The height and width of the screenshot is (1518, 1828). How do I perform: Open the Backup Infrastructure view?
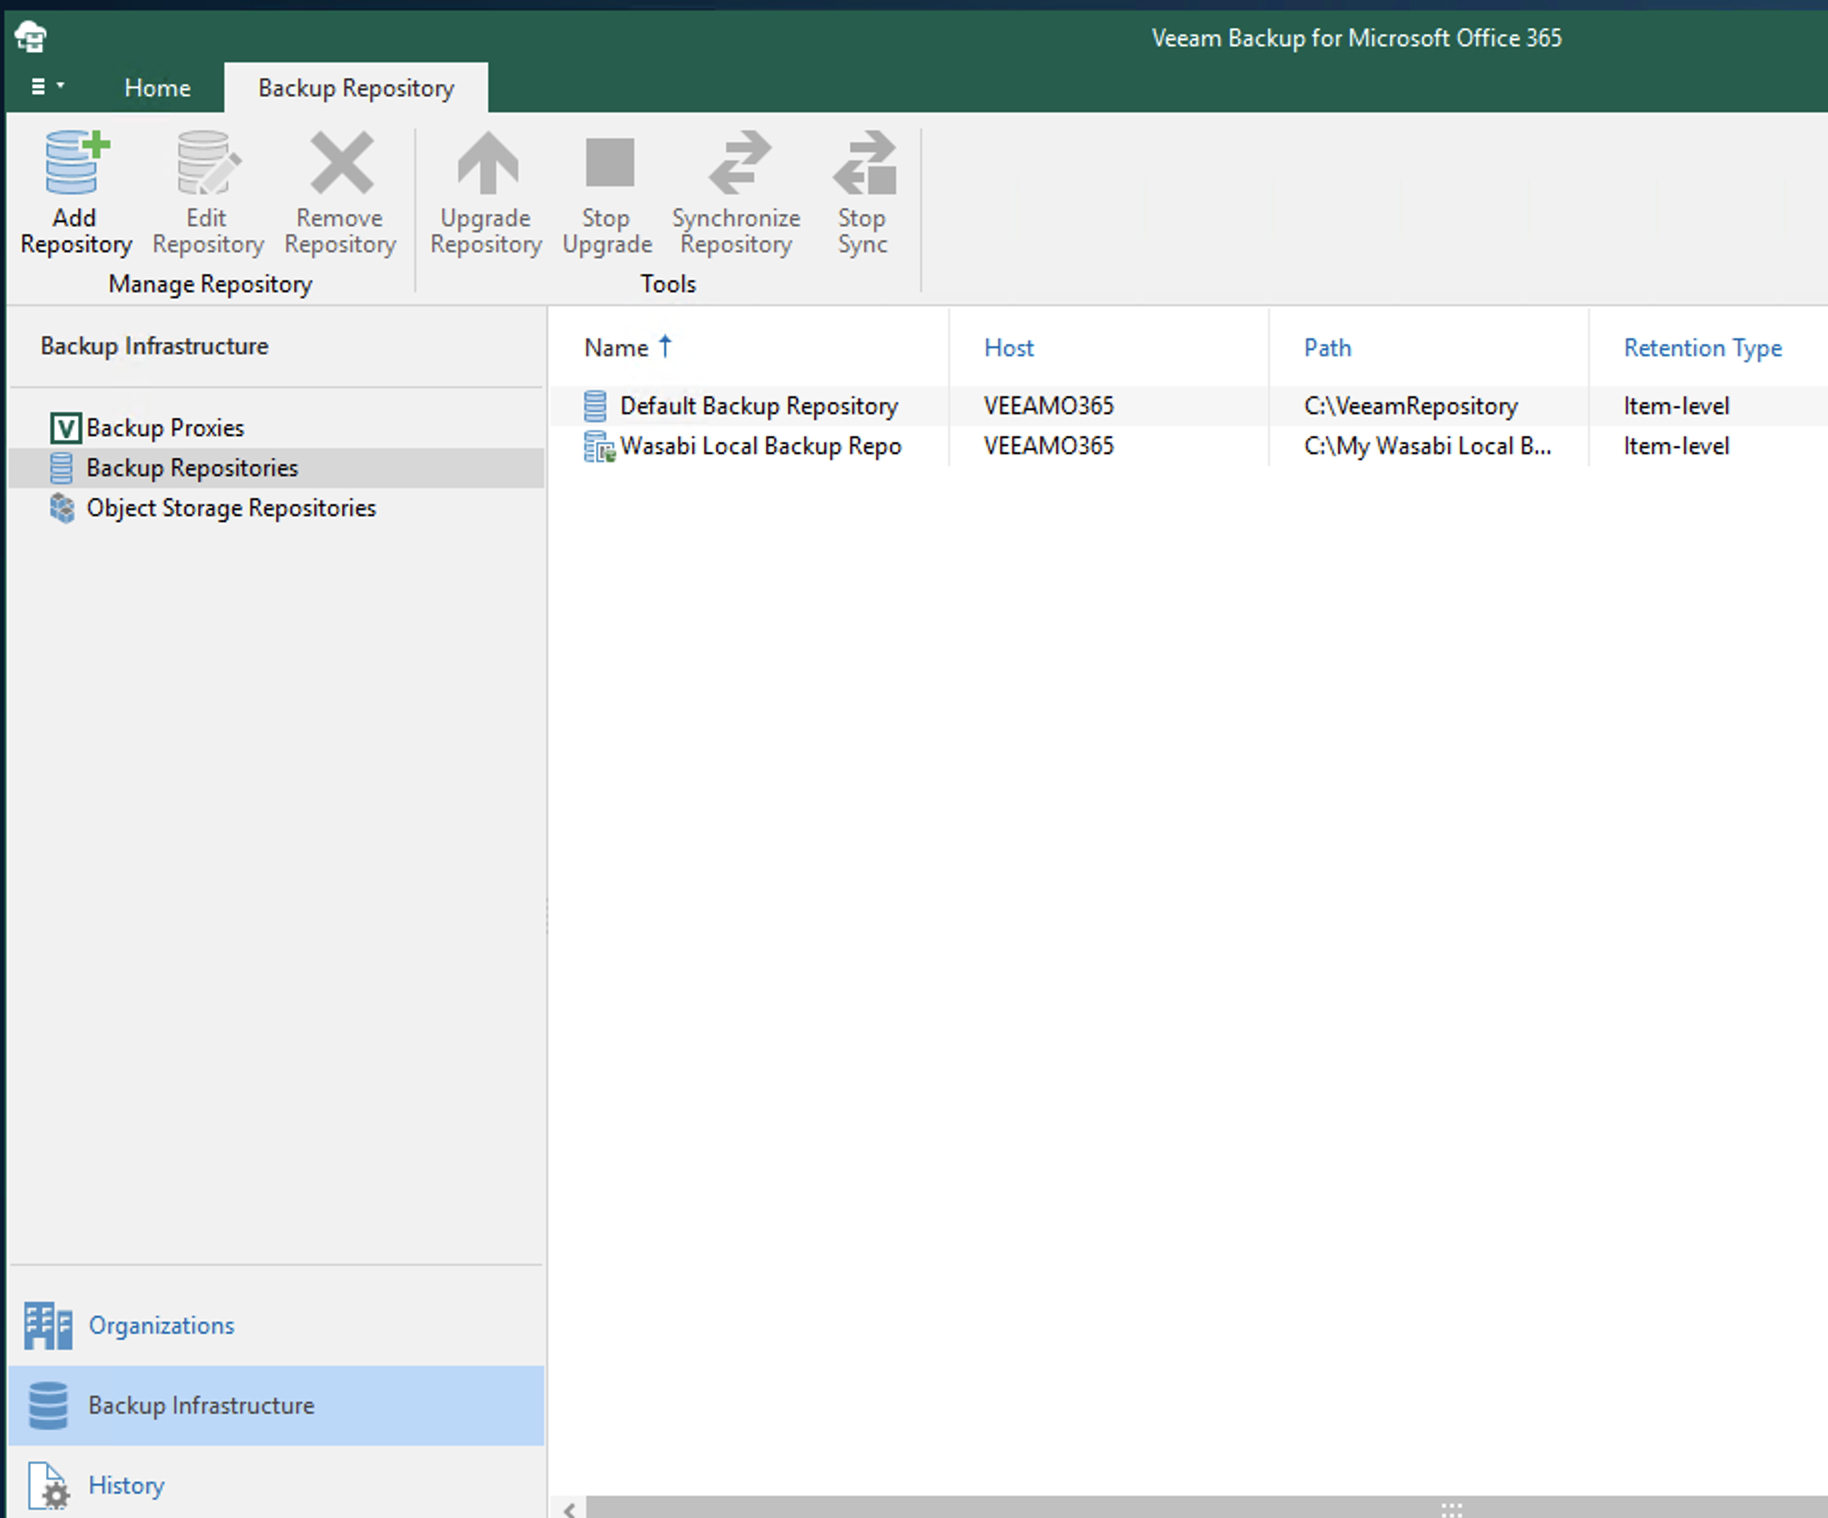point(276,1405)
